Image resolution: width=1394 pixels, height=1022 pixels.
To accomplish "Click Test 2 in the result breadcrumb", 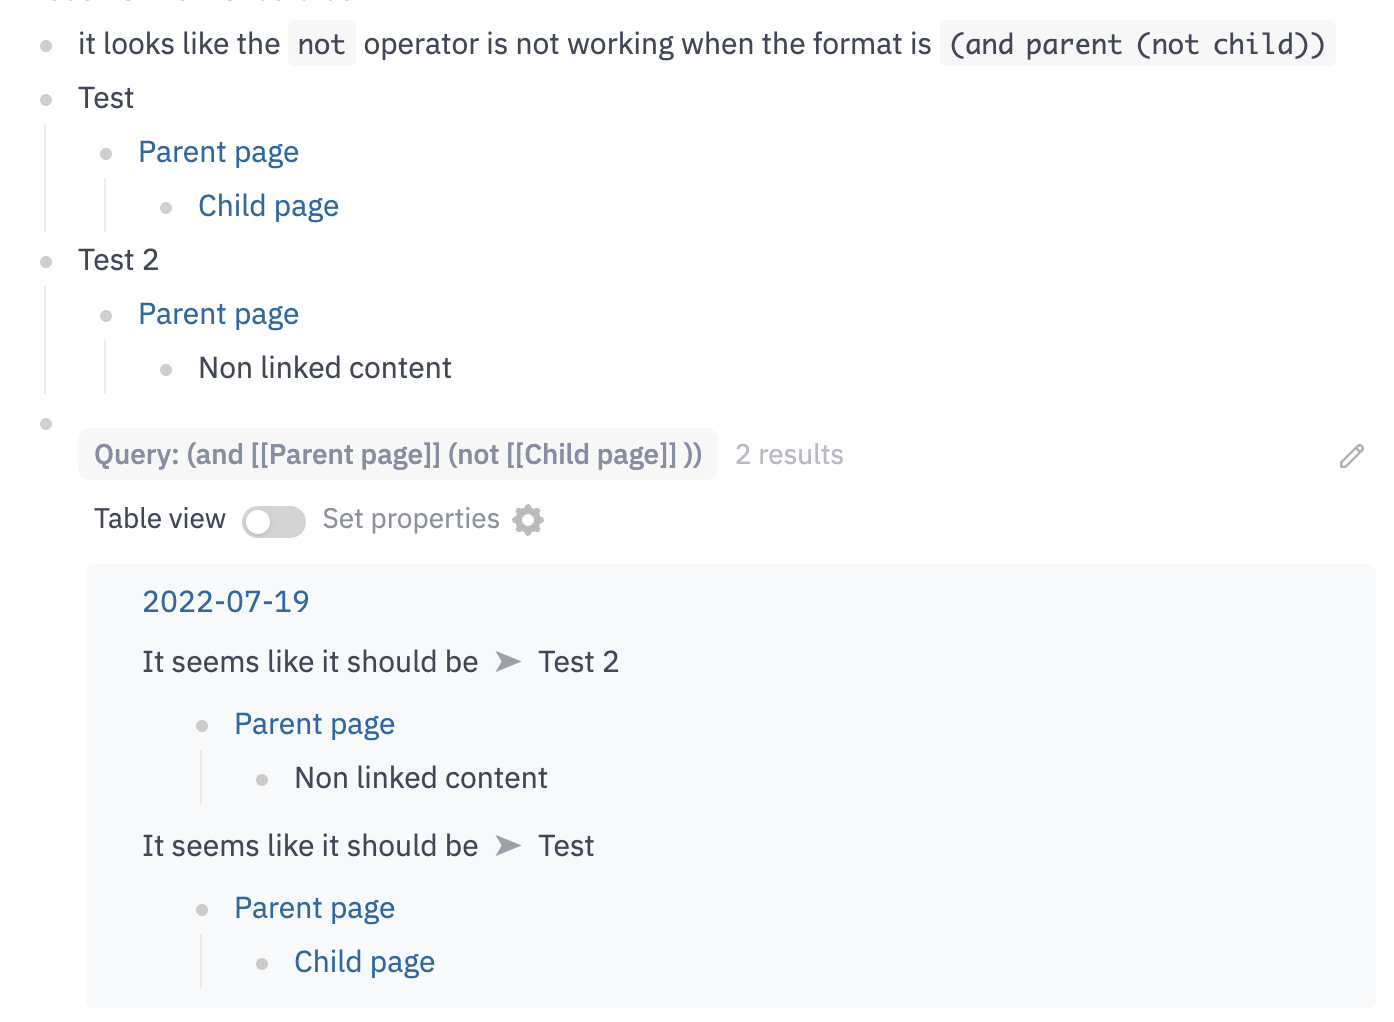I will [579, 661].
